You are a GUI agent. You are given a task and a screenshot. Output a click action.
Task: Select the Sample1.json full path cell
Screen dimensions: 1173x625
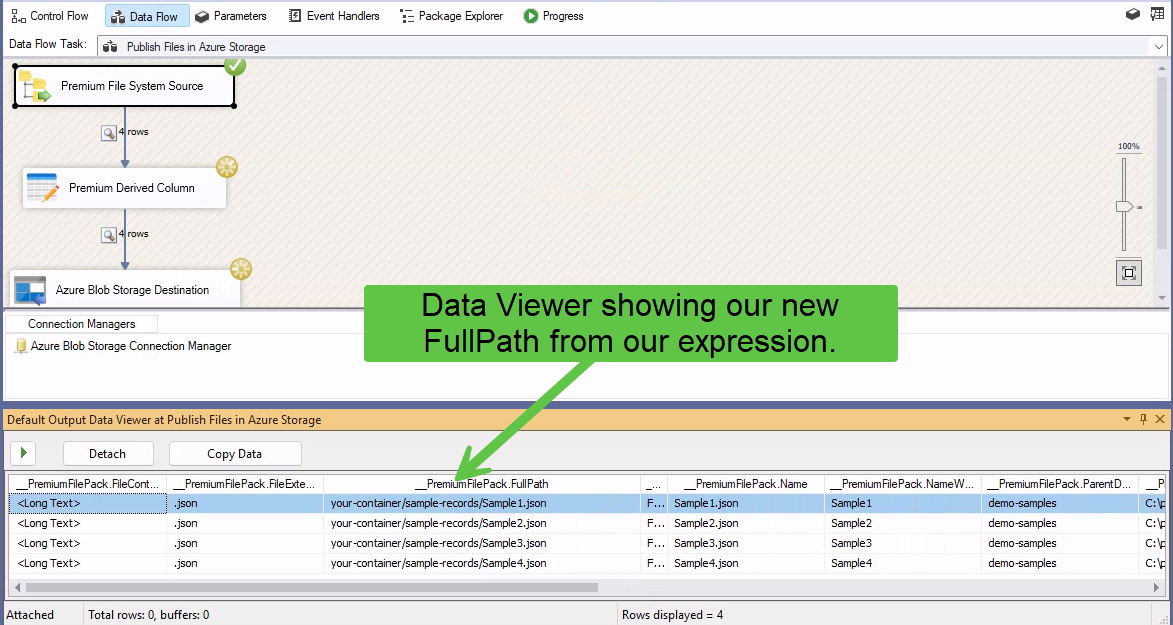[482, 504]
